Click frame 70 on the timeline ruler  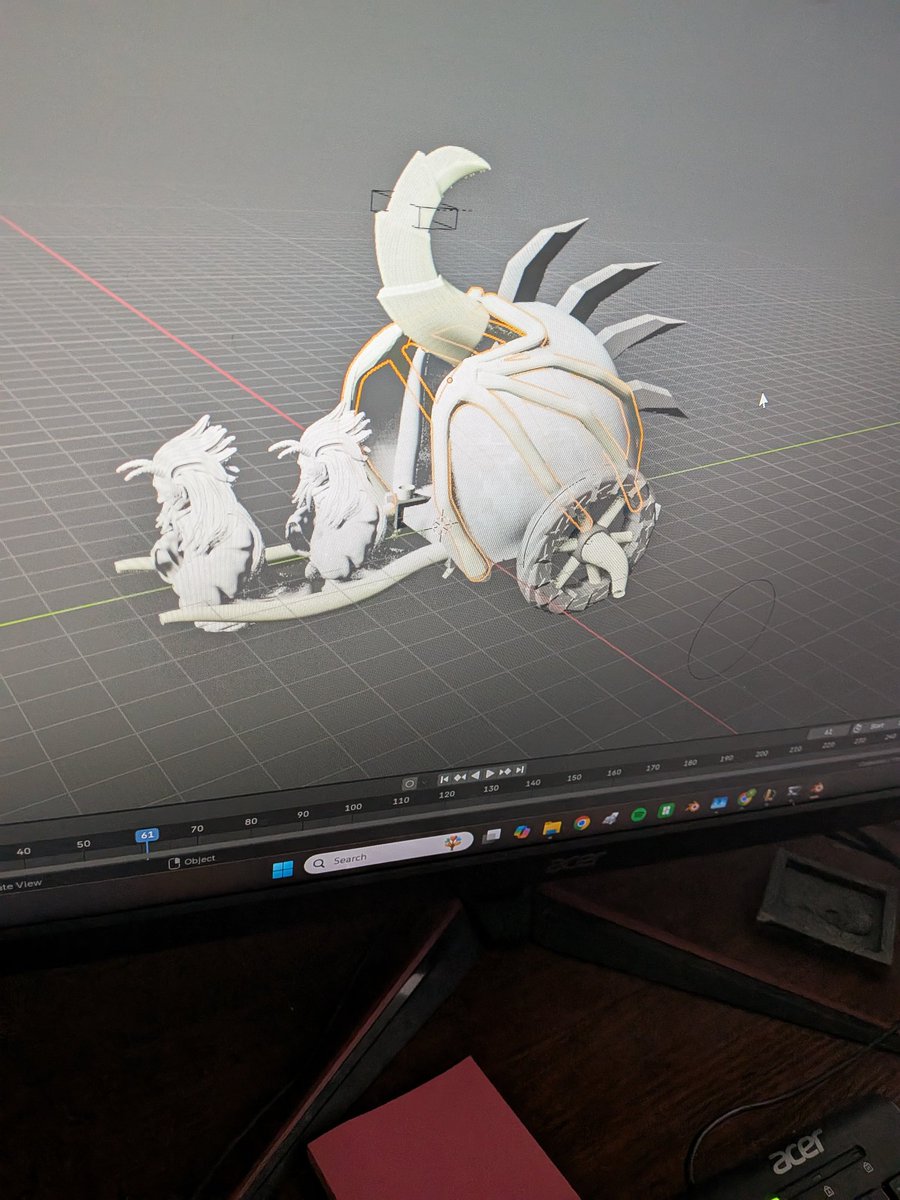pyautogui.click(x=197, y=829)
